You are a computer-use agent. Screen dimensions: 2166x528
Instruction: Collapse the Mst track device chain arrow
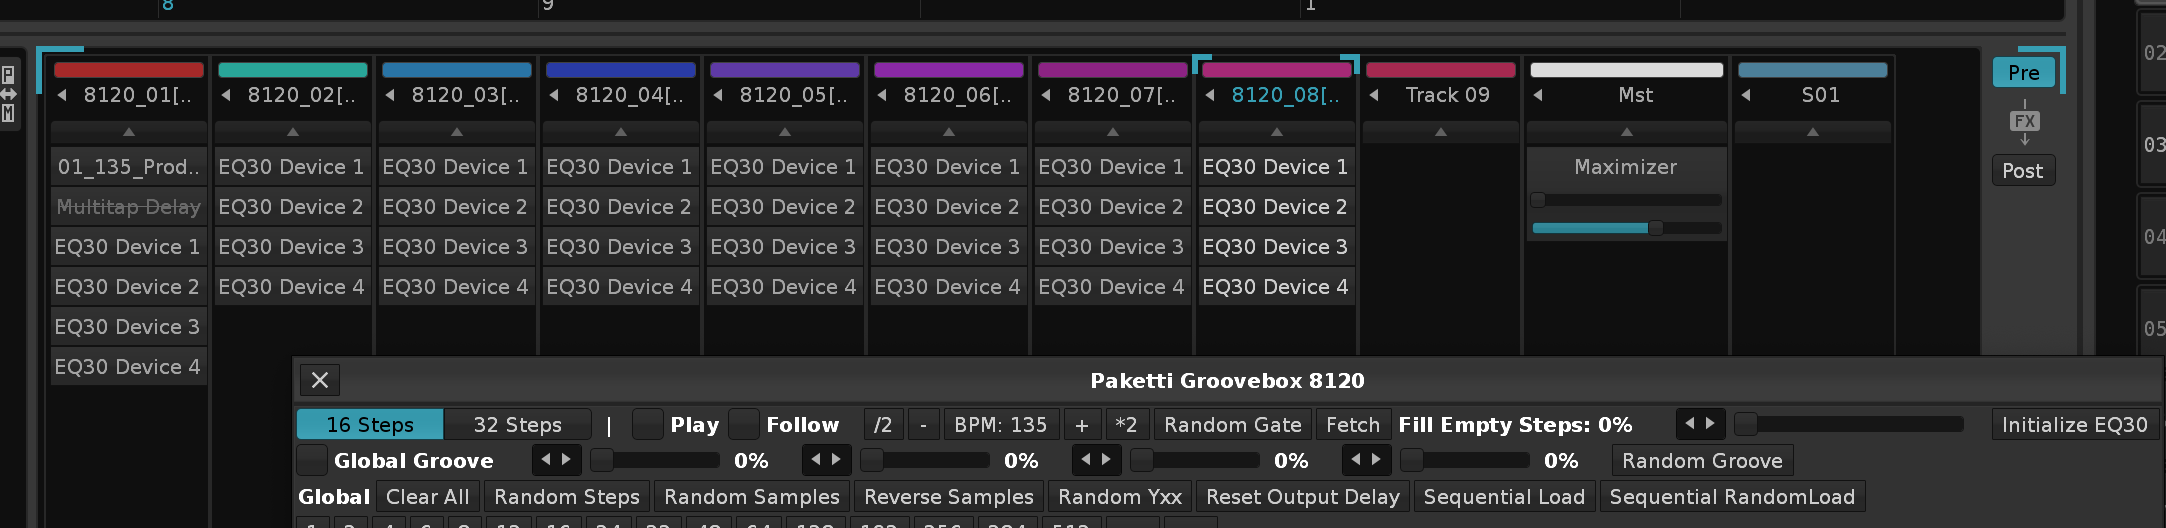(1627, 132)
